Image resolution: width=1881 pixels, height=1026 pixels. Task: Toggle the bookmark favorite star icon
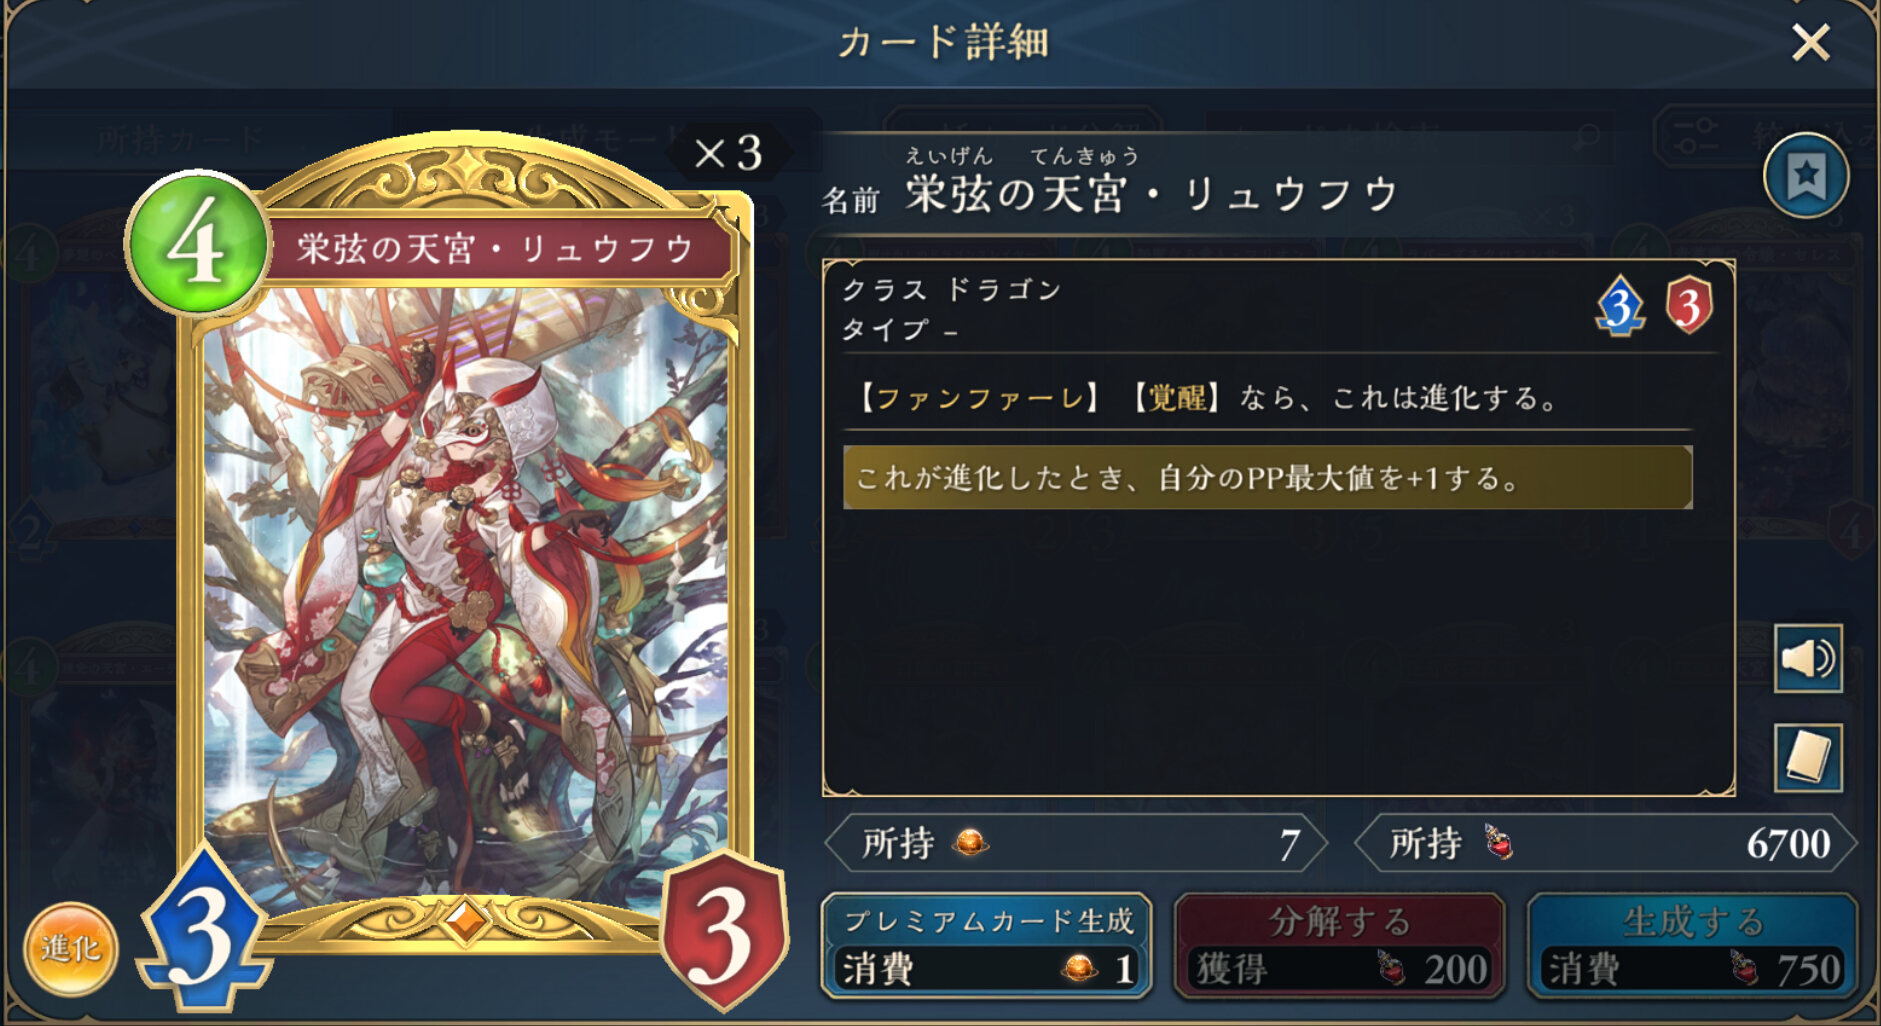coord(1805,176)
